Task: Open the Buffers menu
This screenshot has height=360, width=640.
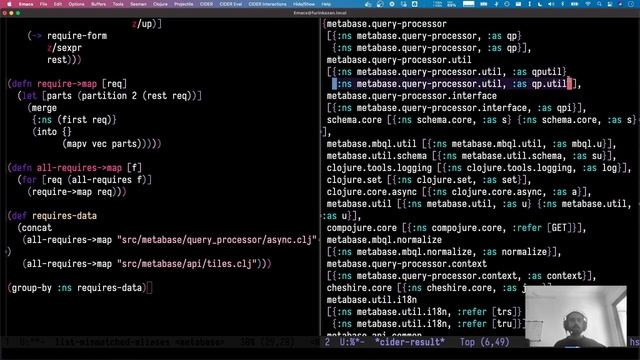Action: [98, 4]
